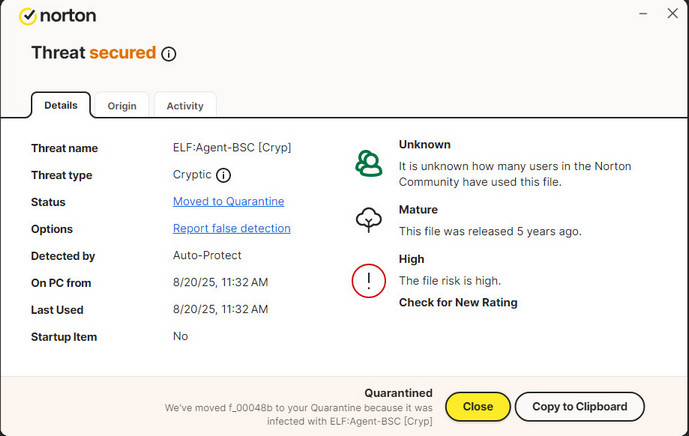
Task: Click info icon next to Cryptic
Action: (224, 175)
